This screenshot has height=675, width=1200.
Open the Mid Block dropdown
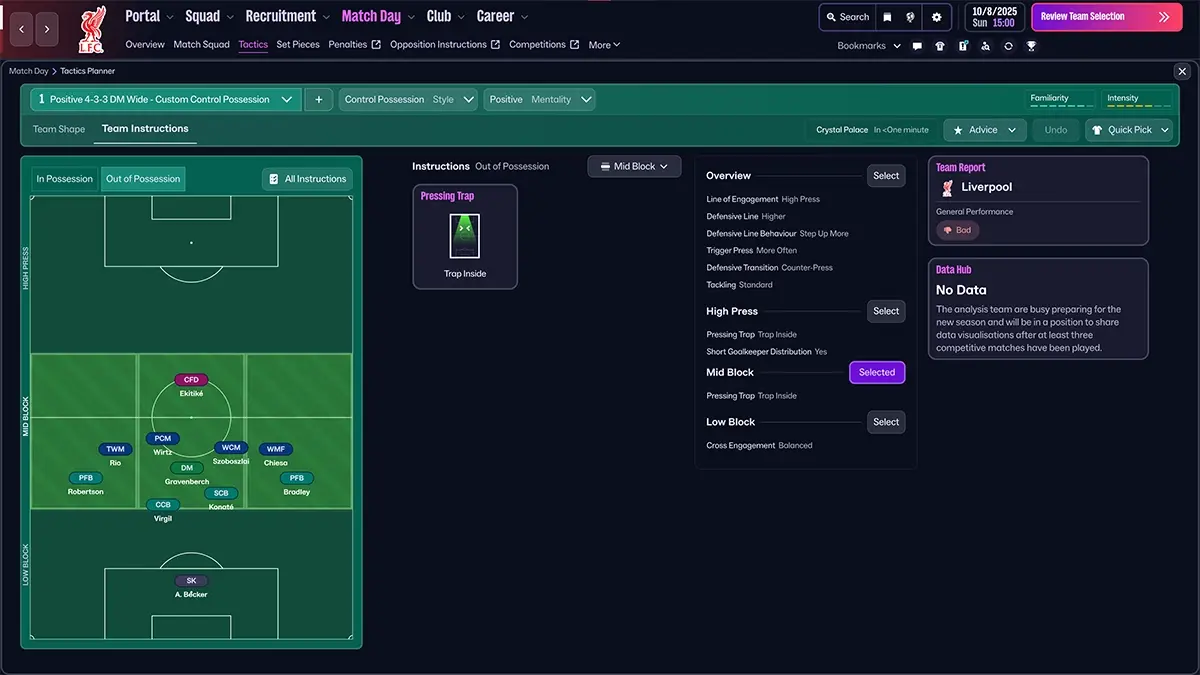click(634, 167)
